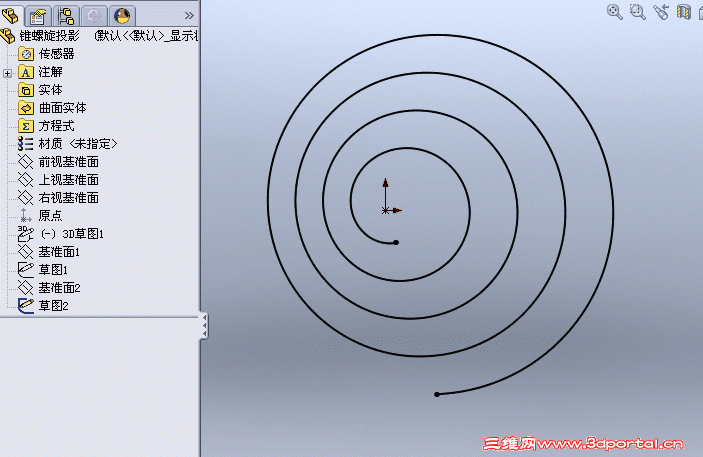Click the Section View icon
Viewport: 703px width, 457px height.
(x=683, y=12)
